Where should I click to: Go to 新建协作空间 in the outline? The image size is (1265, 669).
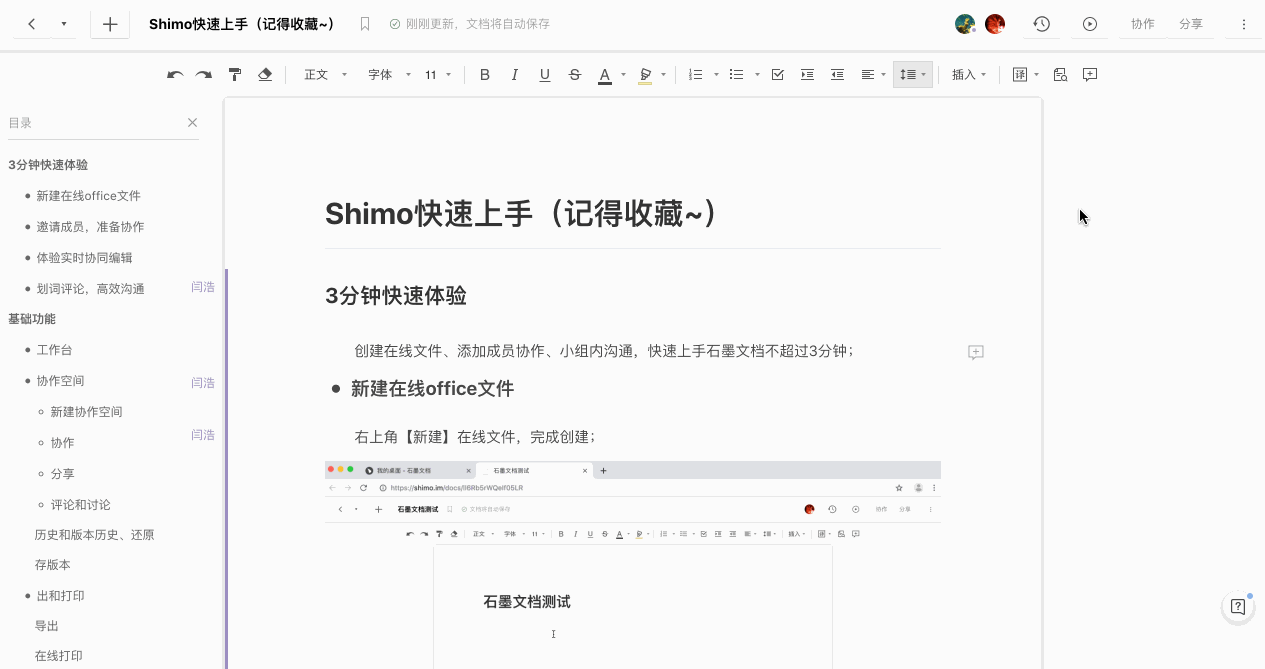(86, 412)
